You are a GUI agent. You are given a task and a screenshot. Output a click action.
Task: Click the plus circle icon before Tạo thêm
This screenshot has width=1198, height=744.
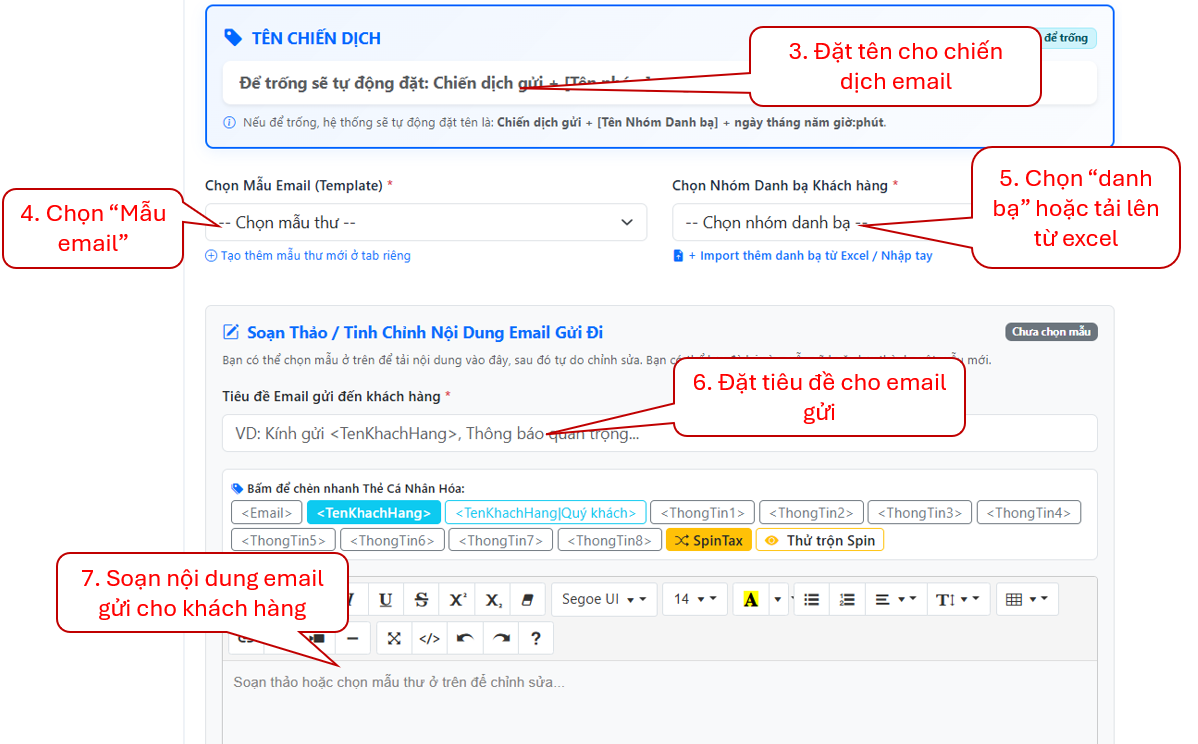click(x=211, y=256)
